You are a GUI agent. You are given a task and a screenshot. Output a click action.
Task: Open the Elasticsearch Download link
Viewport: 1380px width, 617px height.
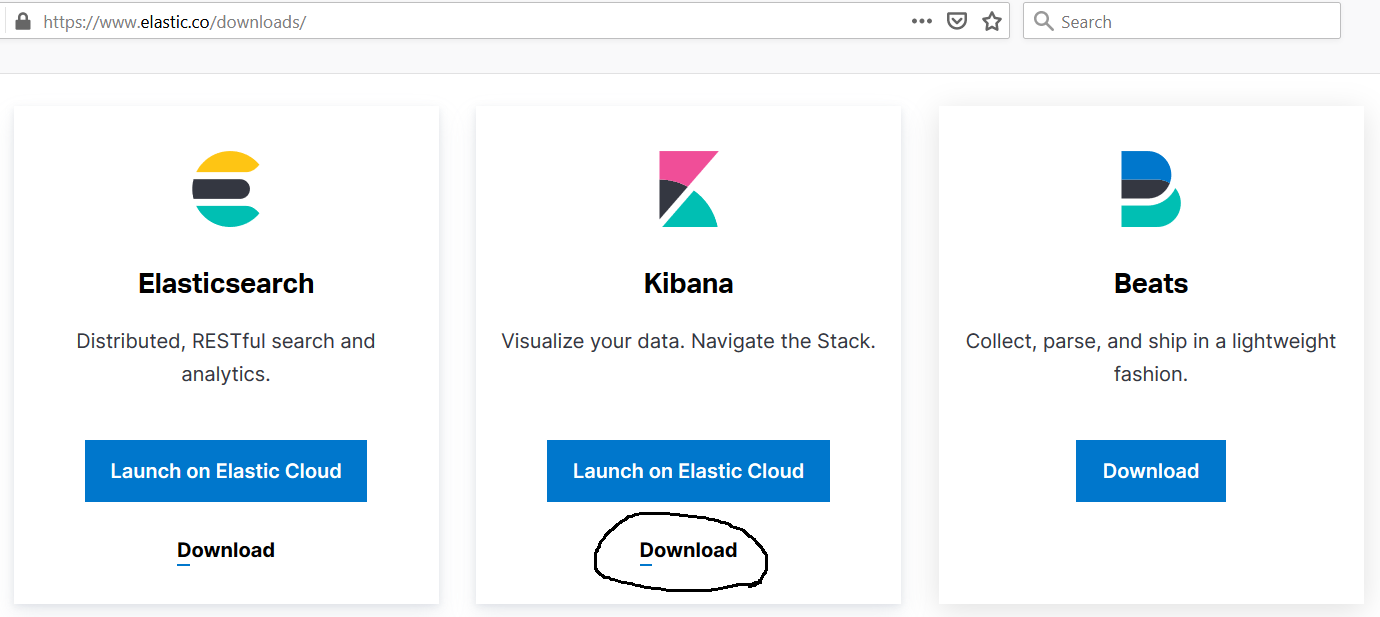click(226, 550)
